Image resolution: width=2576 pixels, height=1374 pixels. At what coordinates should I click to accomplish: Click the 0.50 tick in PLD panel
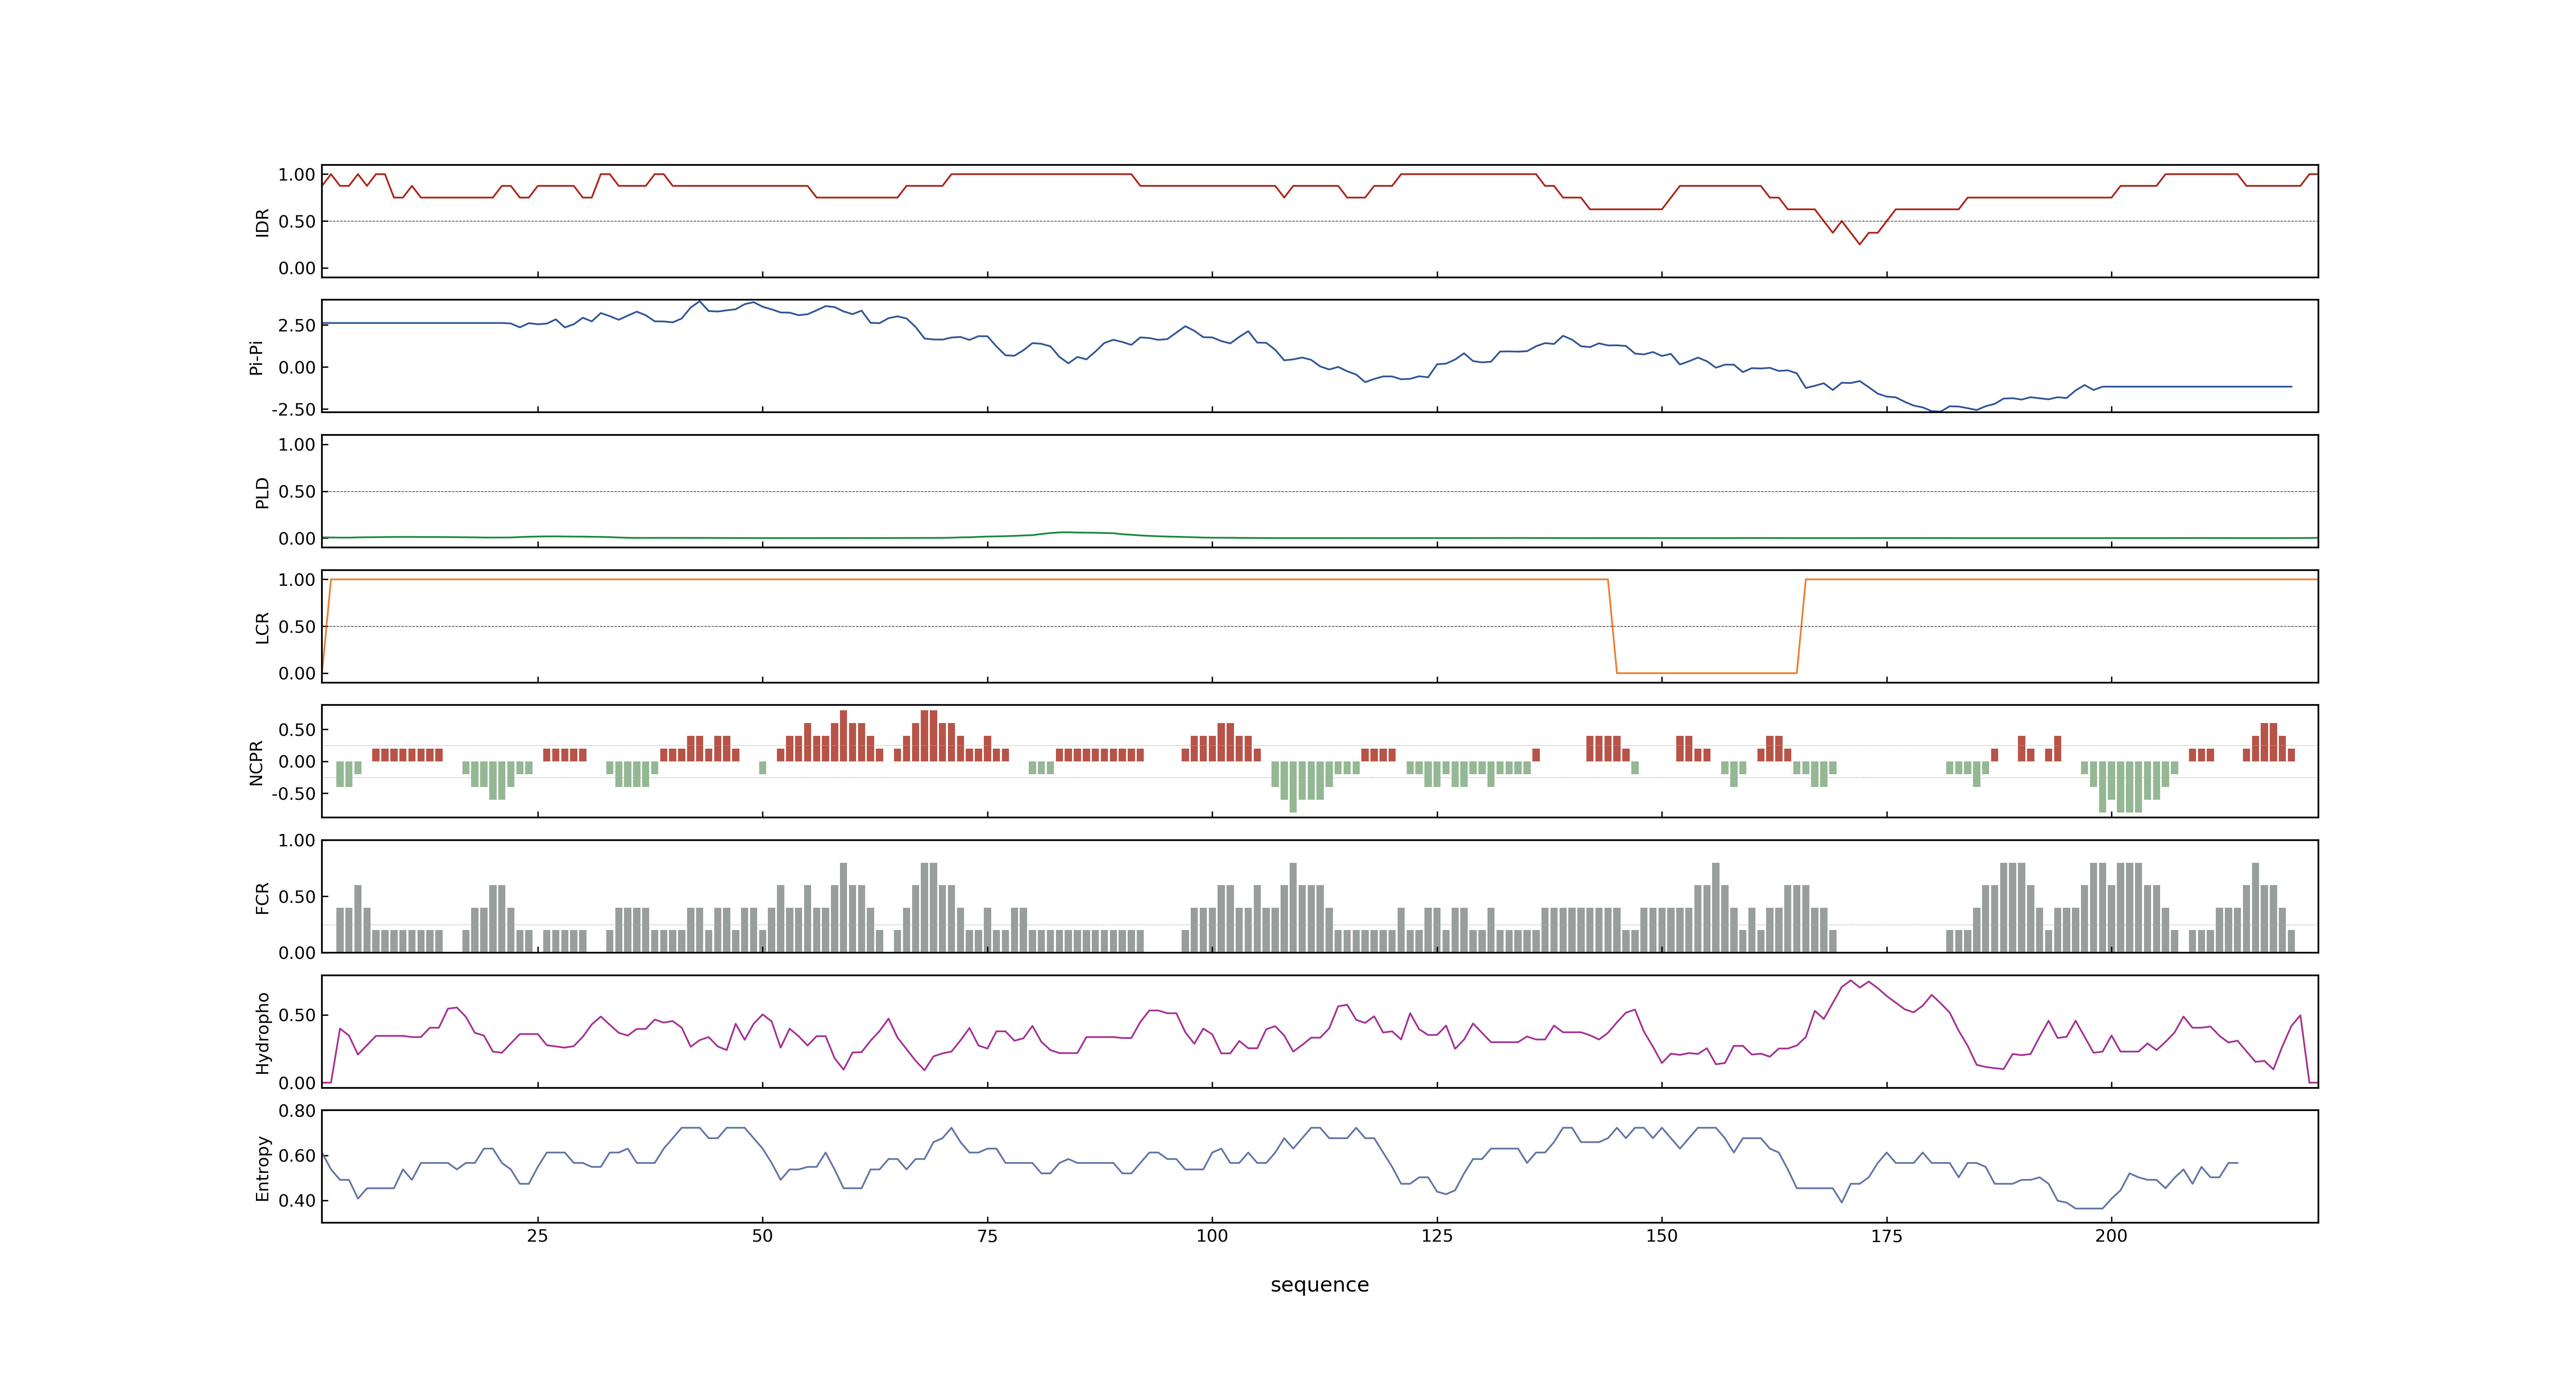point(297,492)
